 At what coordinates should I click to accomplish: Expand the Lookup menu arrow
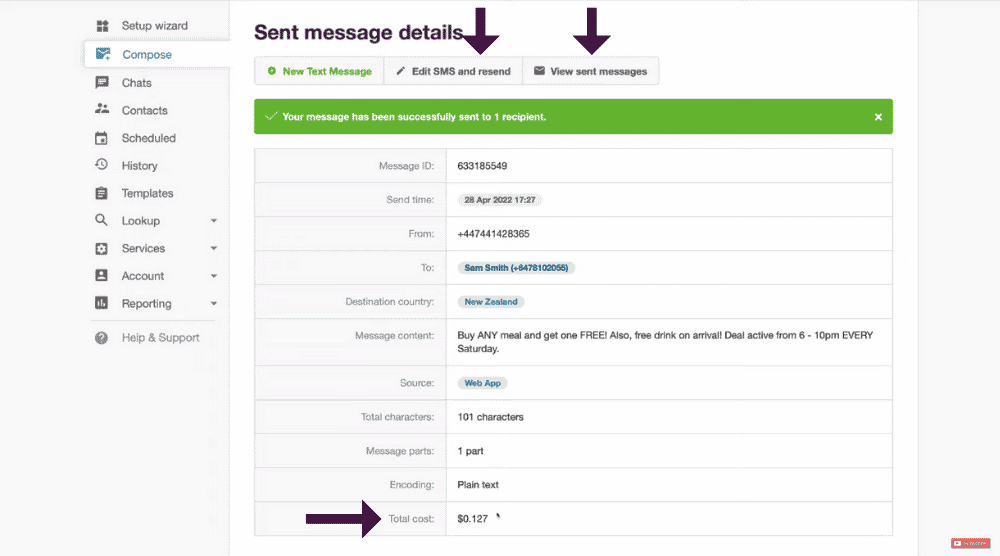coord(214,221)
